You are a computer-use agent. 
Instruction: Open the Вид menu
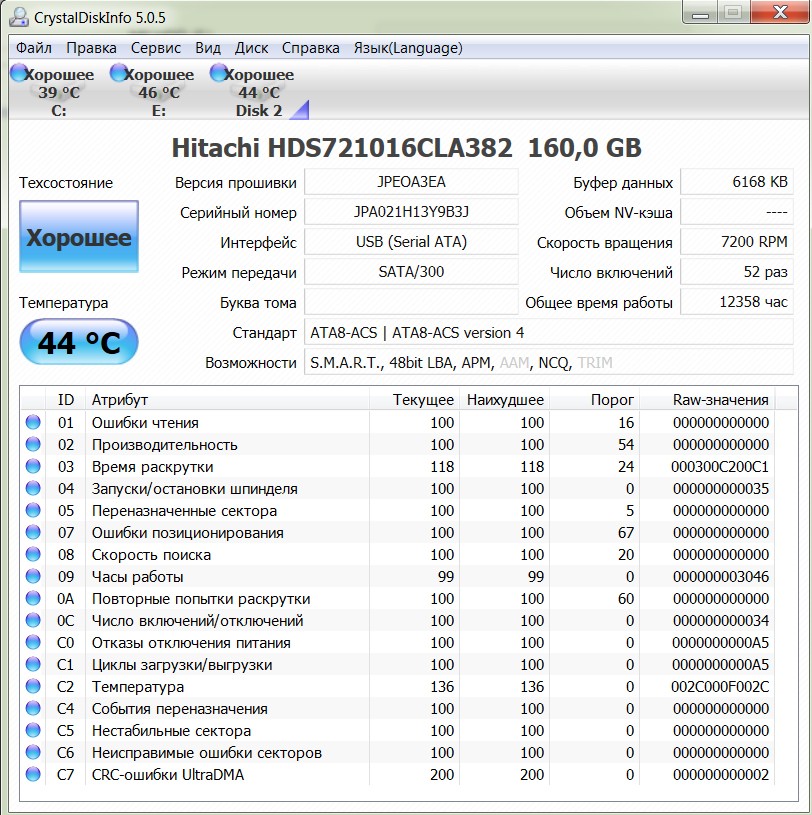click(208, 48)
